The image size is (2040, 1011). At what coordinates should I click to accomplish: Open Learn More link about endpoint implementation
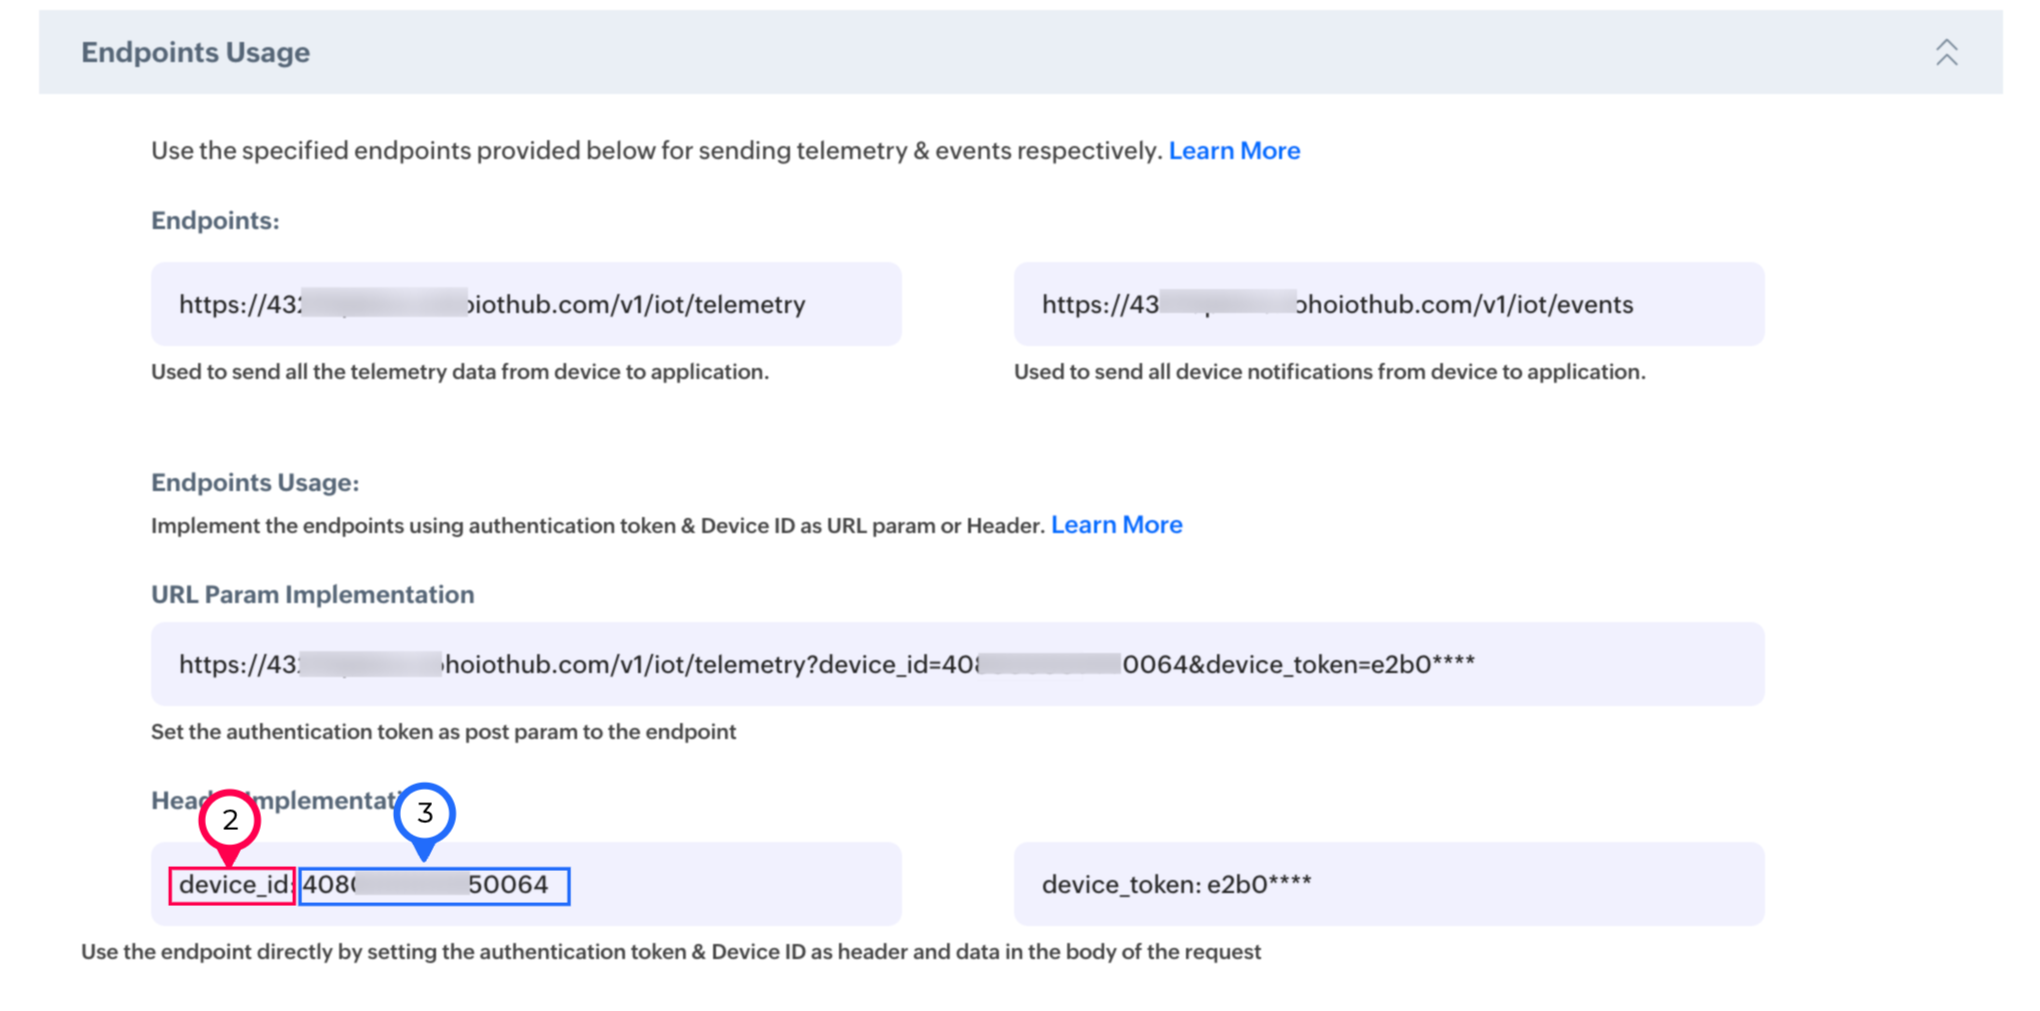tap(1116, 525)
